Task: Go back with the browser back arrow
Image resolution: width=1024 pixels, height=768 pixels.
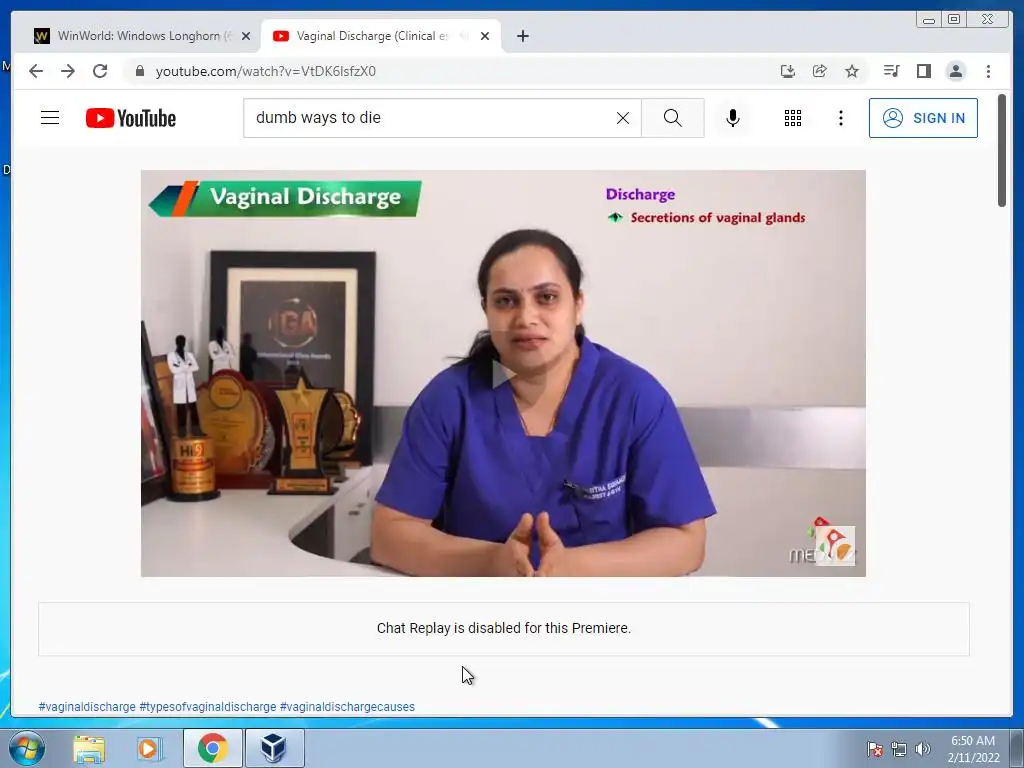Action: 36,71
